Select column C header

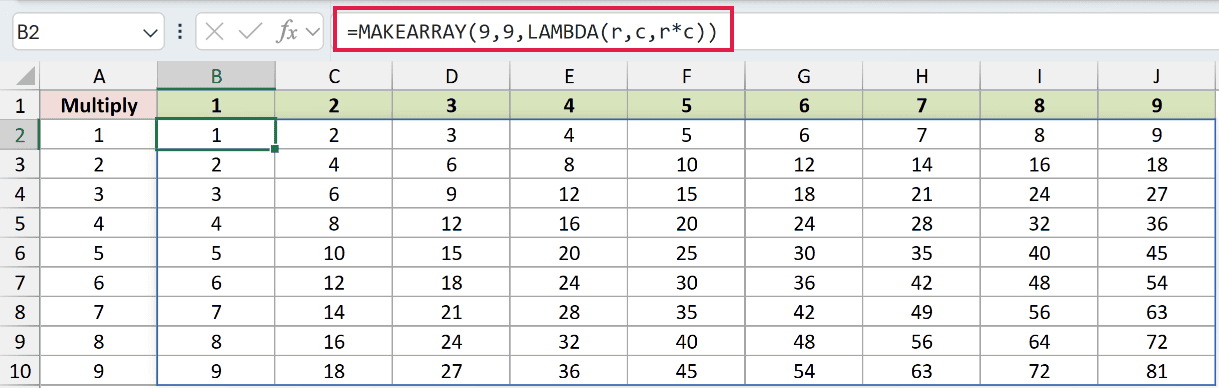334,76
